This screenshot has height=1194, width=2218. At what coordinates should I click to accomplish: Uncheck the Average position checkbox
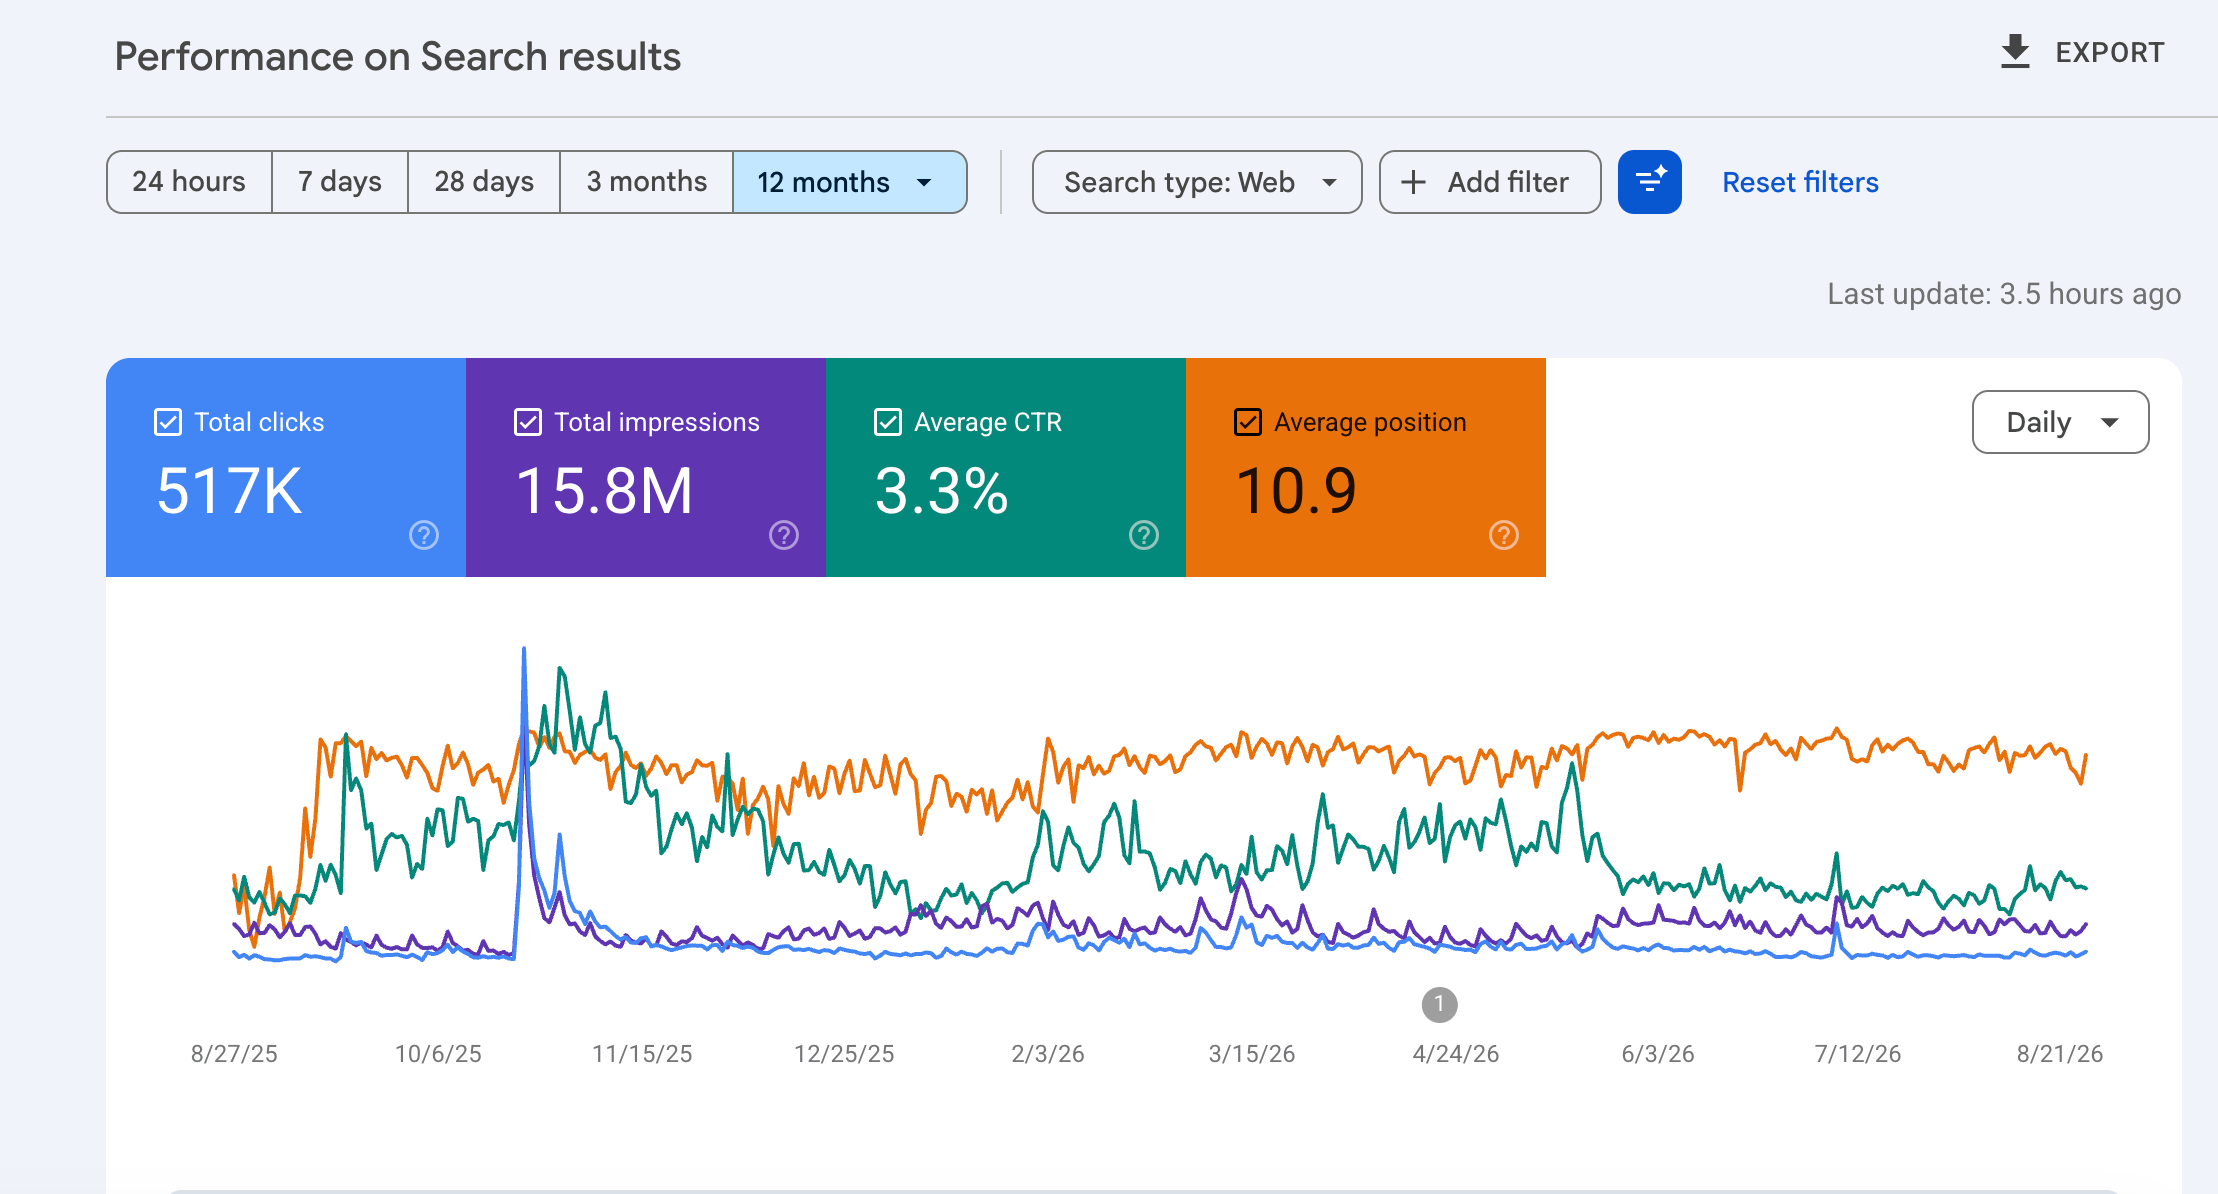pos(1248,422)
